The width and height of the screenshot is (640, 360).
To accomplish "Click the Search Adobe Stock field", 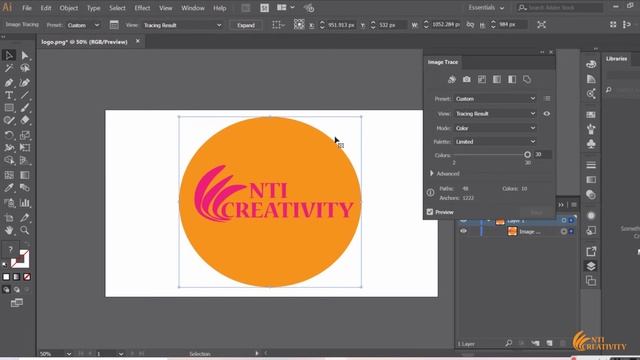I will coord(560,8).
